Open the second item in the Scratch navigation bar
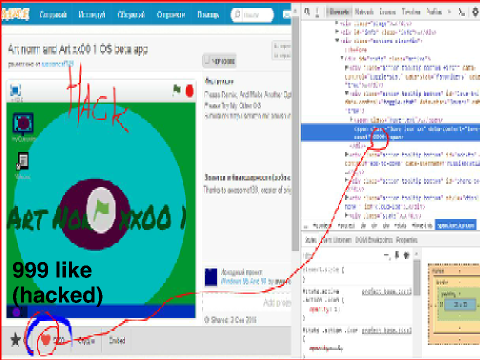 pos(92,15)
